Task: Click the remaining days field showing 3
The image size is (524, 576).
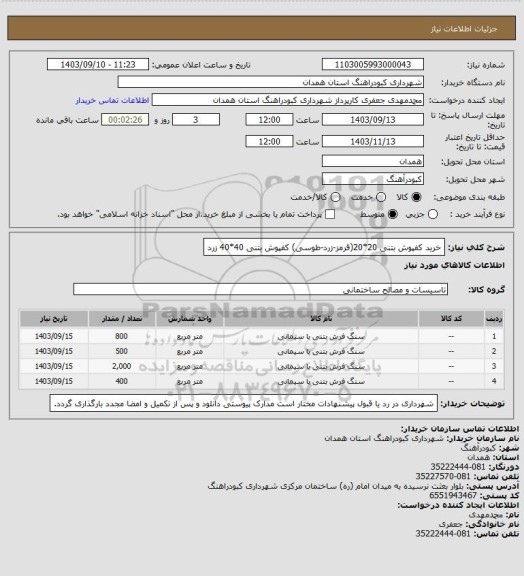Action: pyautogui.click(x=196, y=120)
